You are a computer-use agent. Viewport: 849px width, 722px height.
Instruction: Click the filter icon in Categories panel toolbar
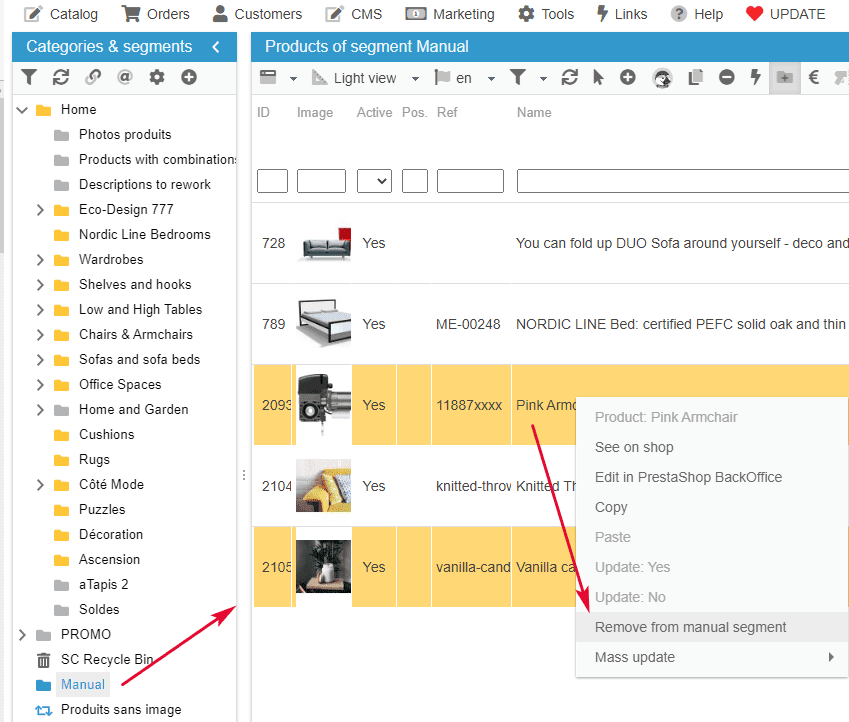click(x=29, y=77)
